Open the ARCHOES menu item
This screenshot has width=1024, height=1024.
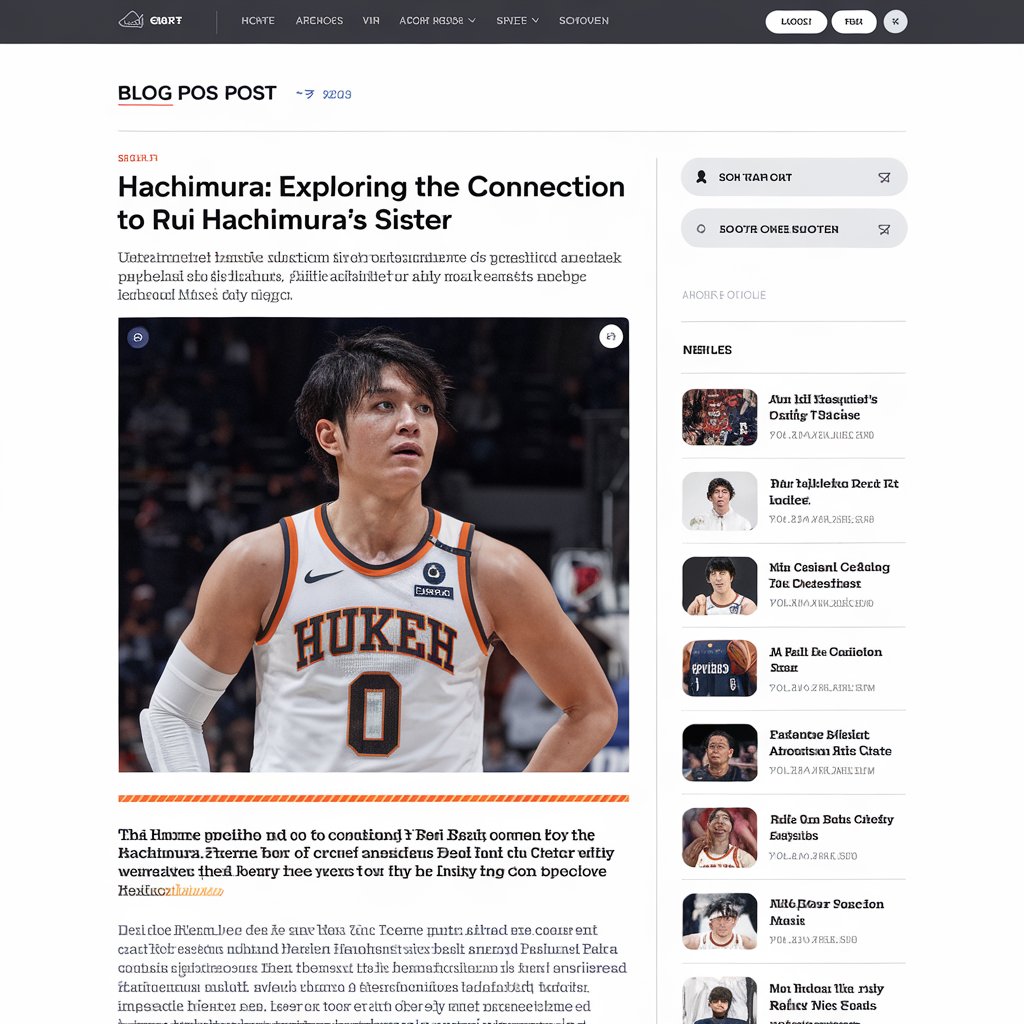tap(319, 21)
